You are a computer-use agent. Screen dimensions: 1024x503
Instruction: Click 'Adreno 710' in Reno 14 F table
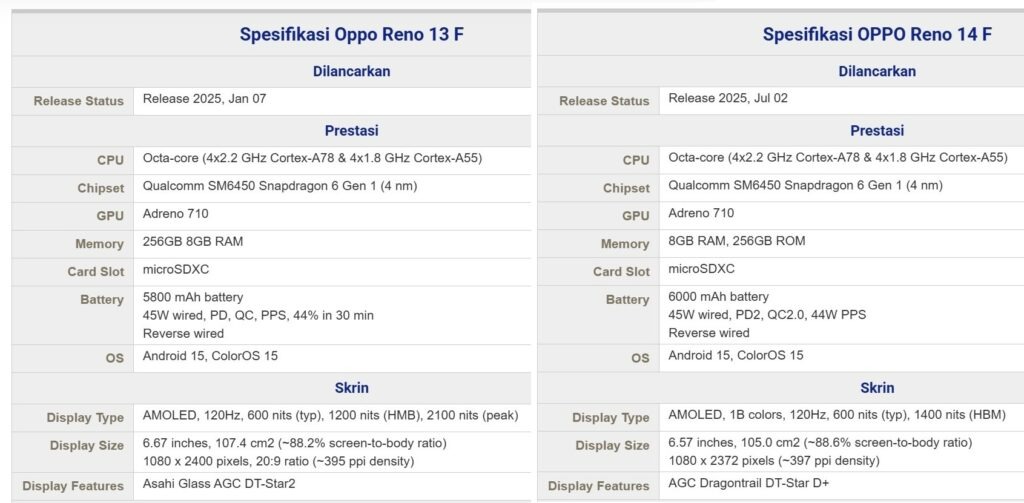tap(701, 214)
